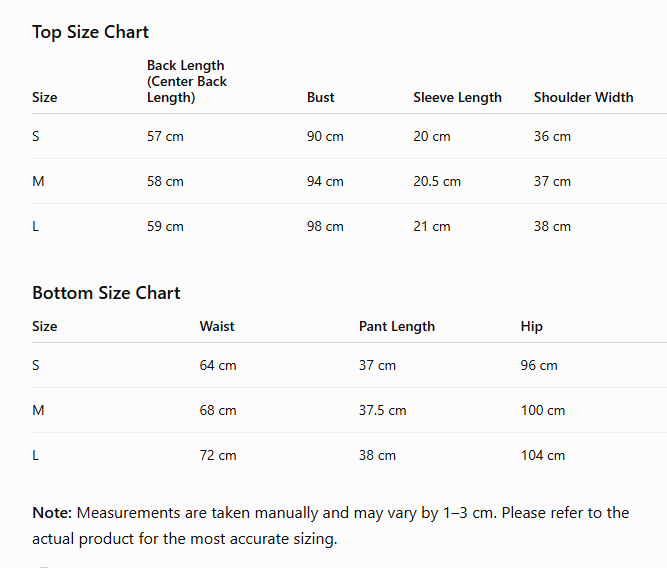Select the 104 cm hip value
The height and width of the screenshot is (568, 667).
[x=543, y=456]
